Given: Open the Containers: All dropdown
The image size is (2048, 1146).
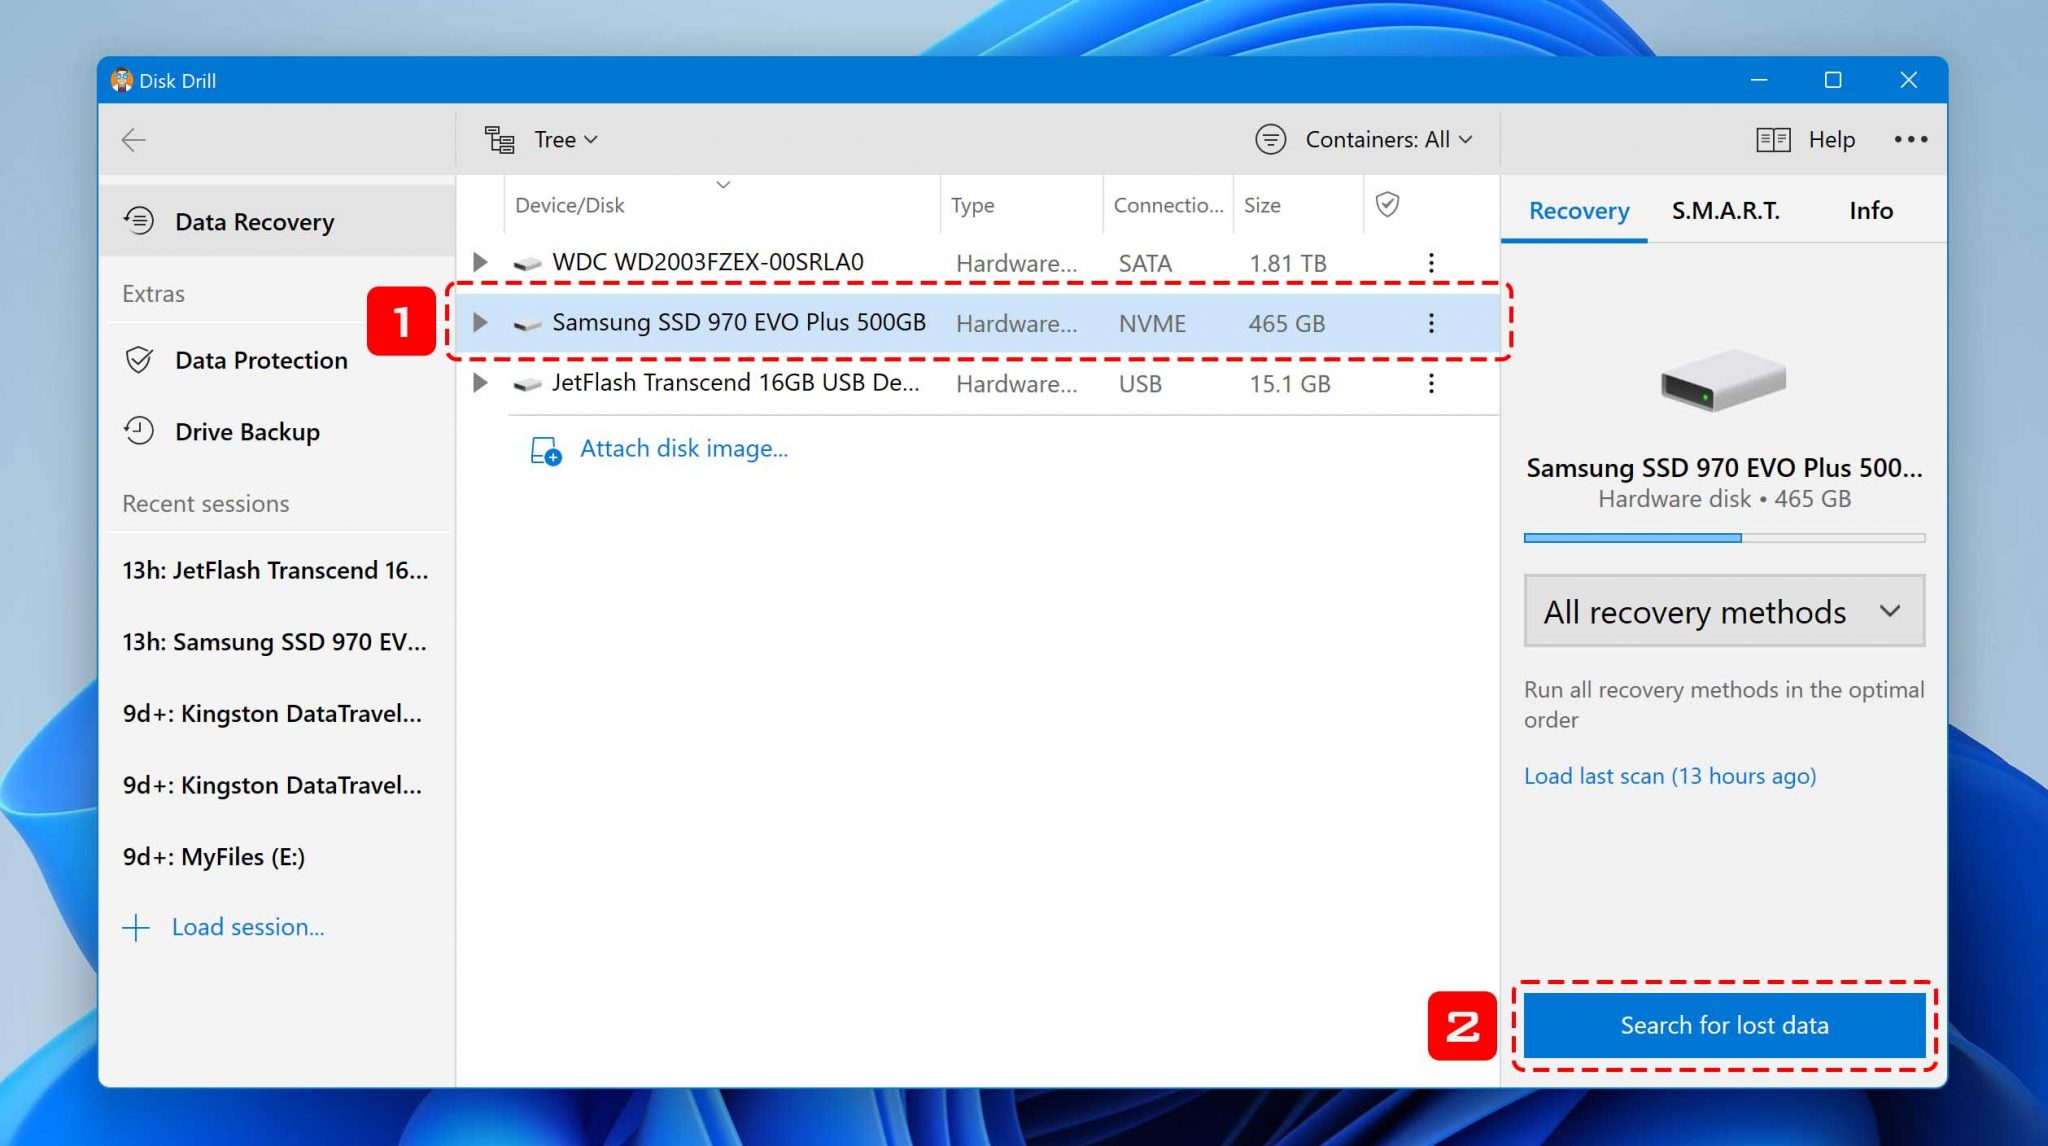Looking at the screenshot, I should pyautogui.click(x=1389, y=140).
